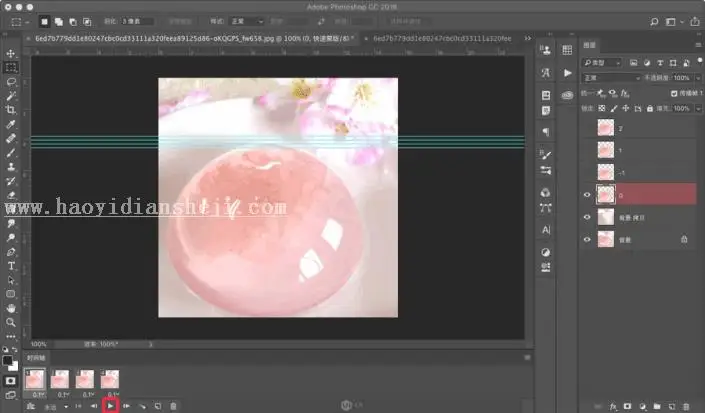Select the Rectangular Marquee tool
705x413 pixels.
(x=11, y=67)
